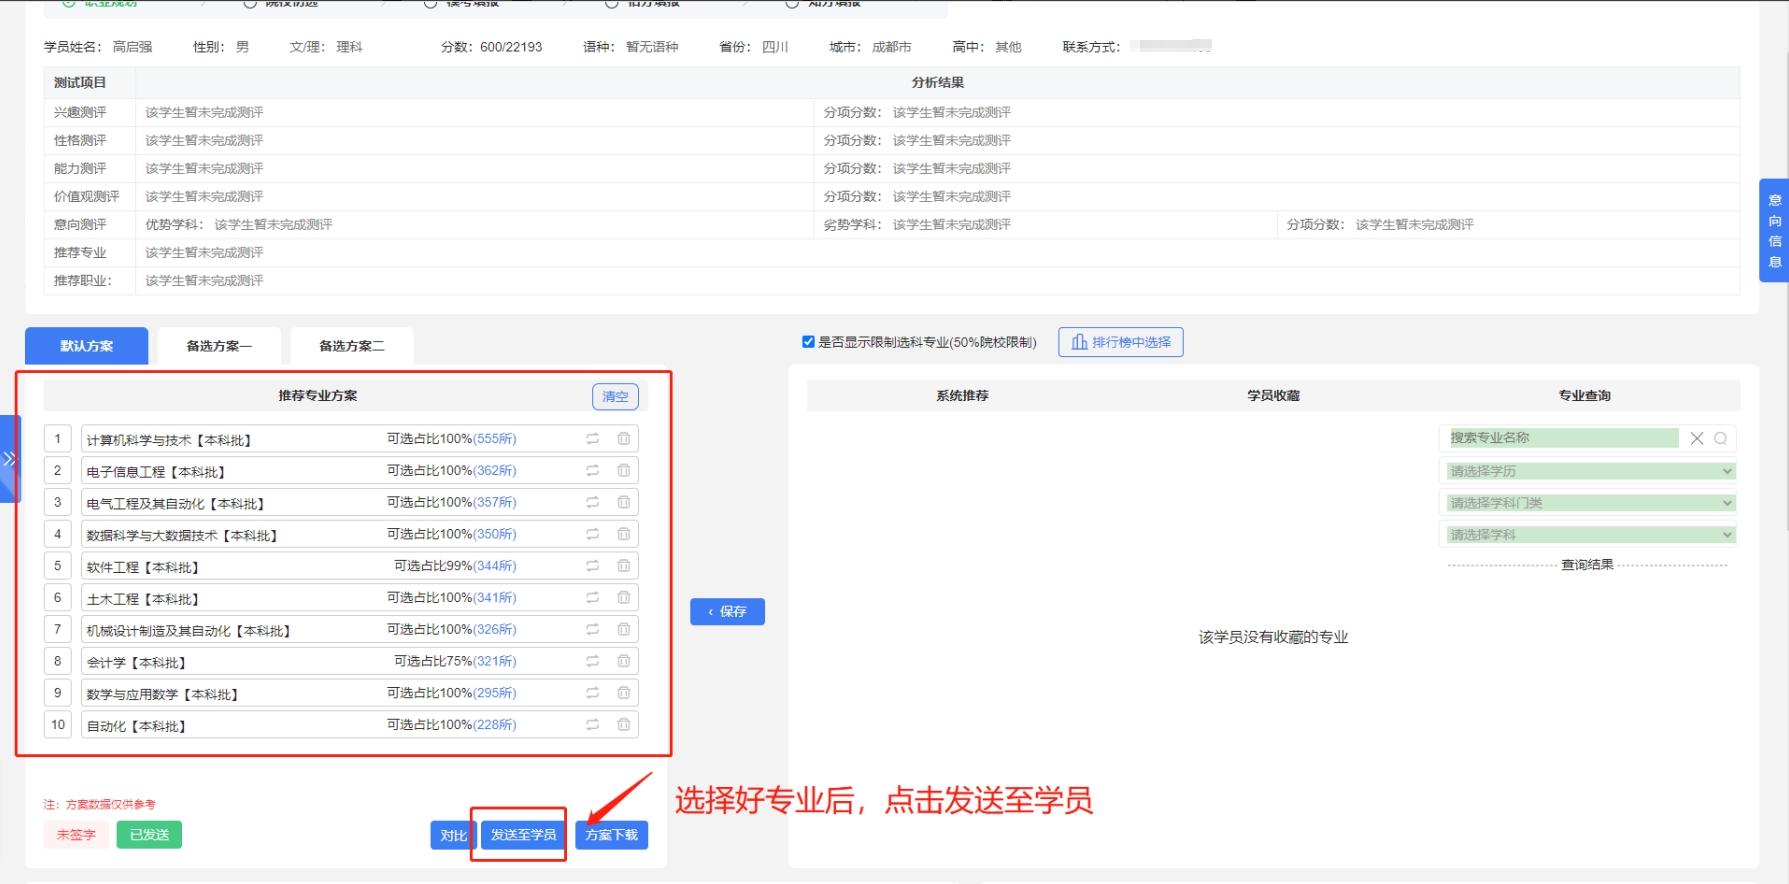This screenshot has width=1789, height=884.
Task: Swap icon for 计算机科学与技术 row
Action: coord(592,438)
